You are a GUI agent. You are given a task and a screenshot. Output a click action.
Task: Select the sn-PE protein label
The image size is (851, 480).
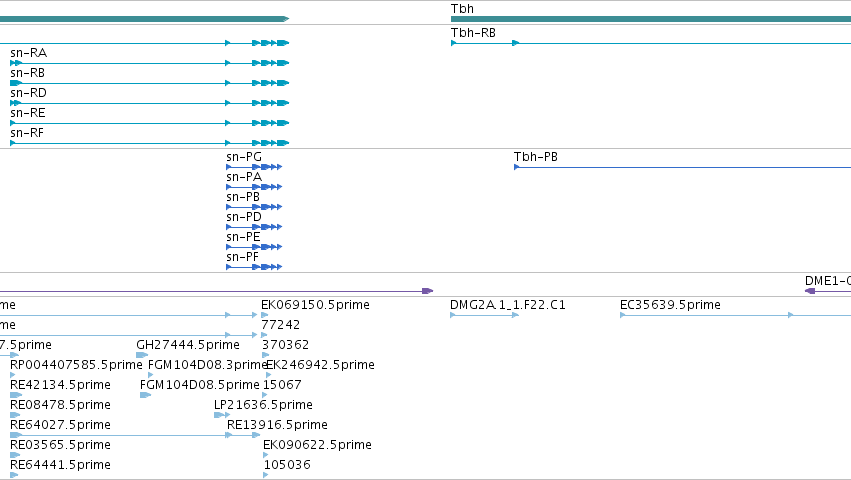243,237
